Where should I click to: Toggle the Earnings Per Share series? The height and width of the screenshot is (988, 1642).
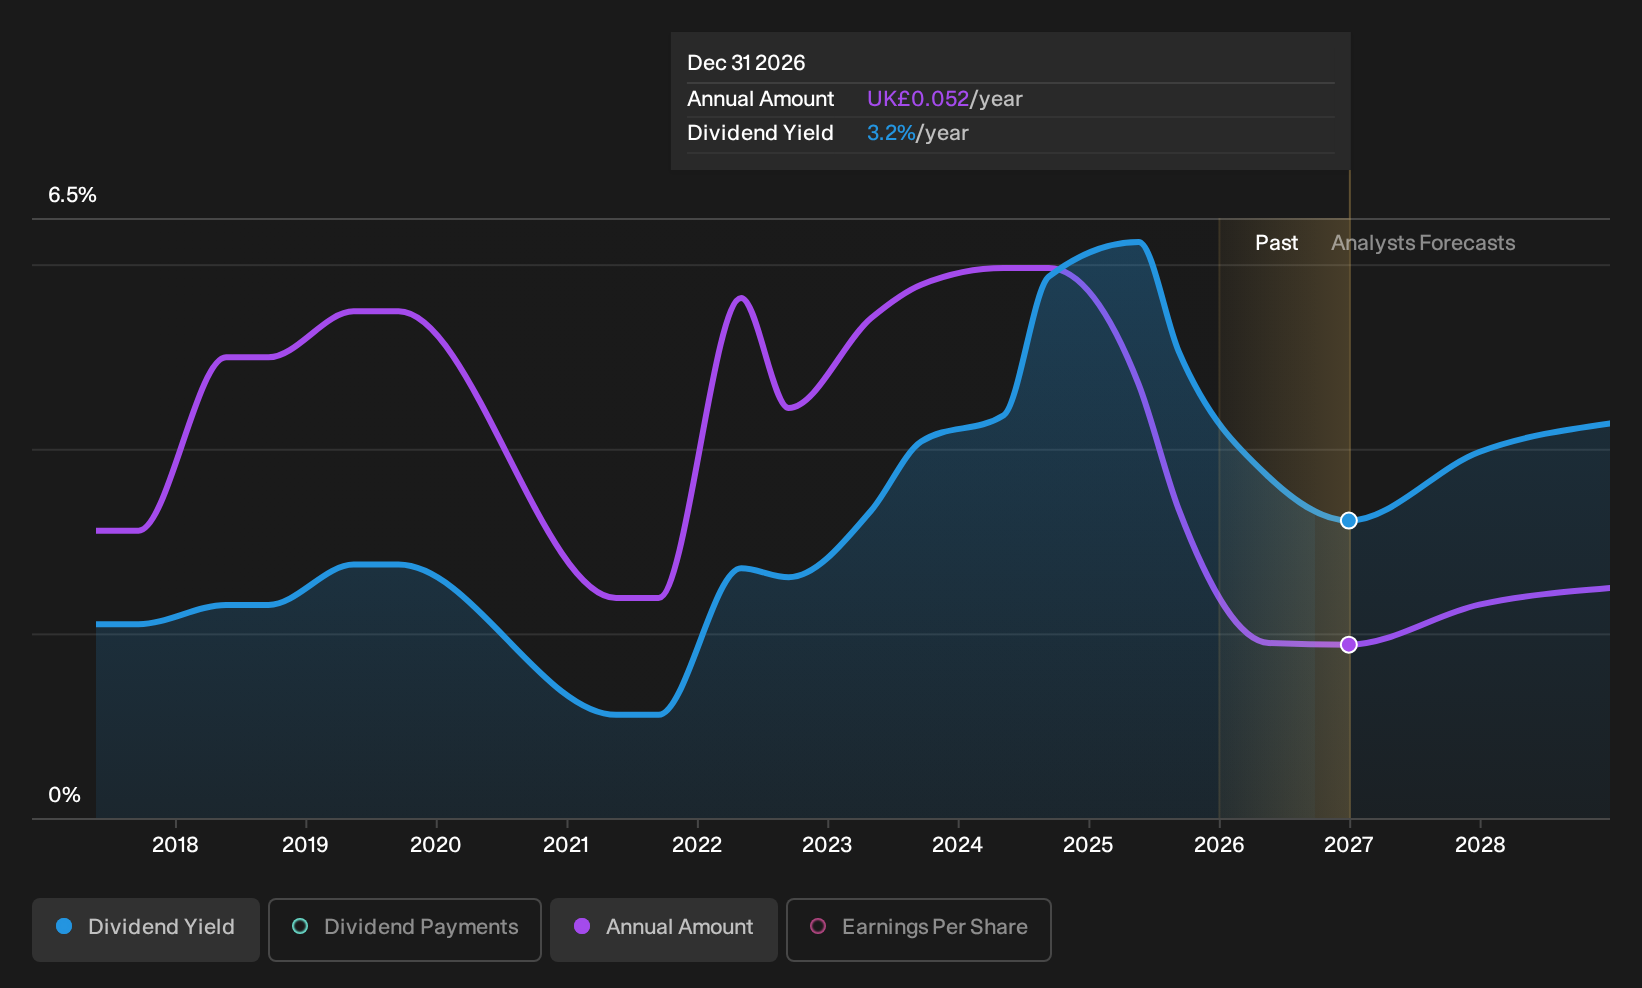click(x=919, y=930)
